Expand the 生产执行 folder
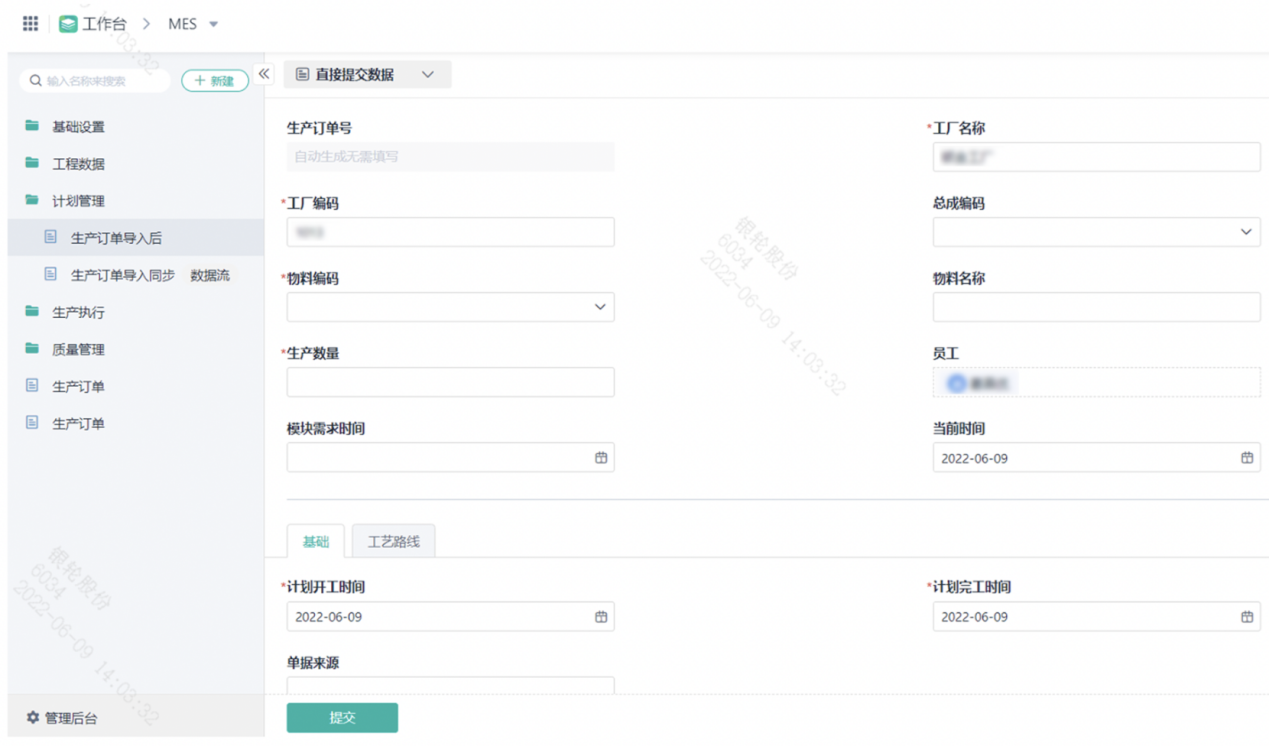This screenshot has height=746, width=1269. click(x=78, y=312)
